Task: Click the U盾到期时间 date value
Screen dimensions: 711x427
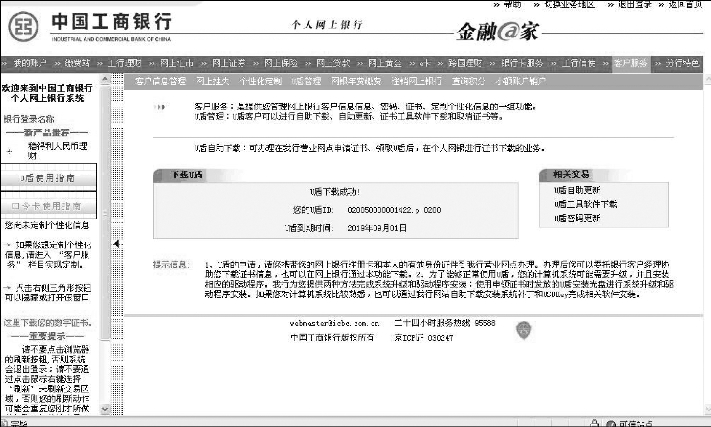Action: pos(377,228)
